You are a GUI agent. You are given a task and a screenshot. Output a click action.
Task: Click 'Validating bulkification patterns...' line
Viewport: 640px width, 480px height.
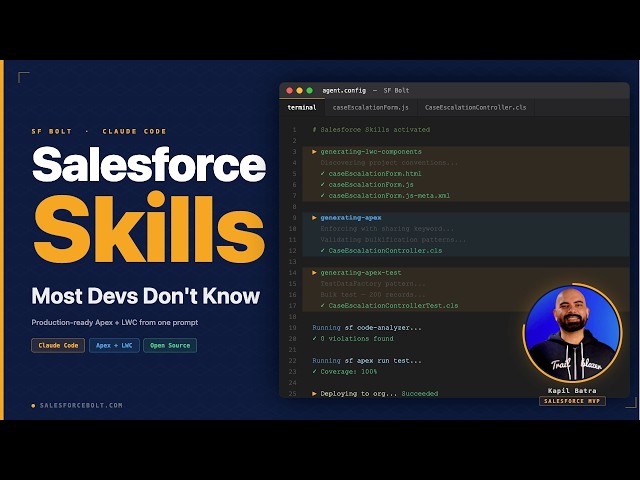(x=393, y=240)
